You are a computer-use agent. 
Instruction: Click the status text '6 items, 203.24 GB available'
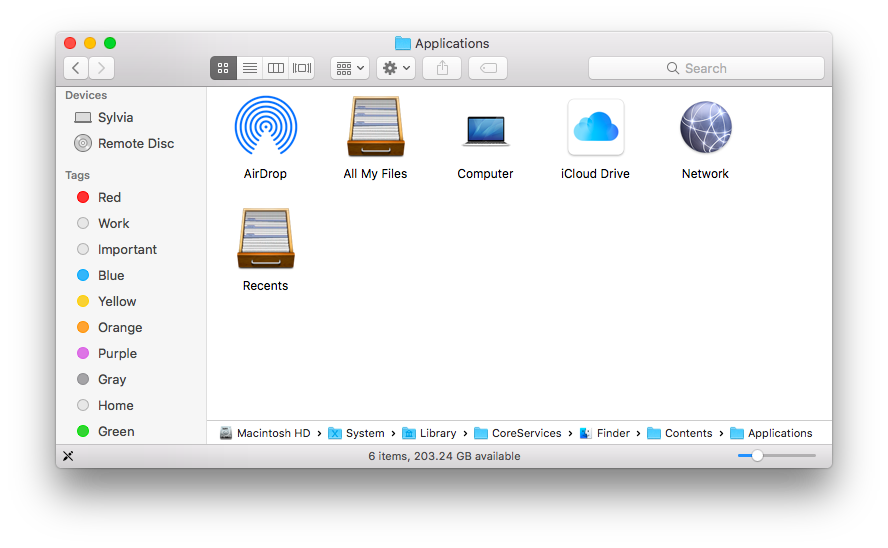[444, 456]
